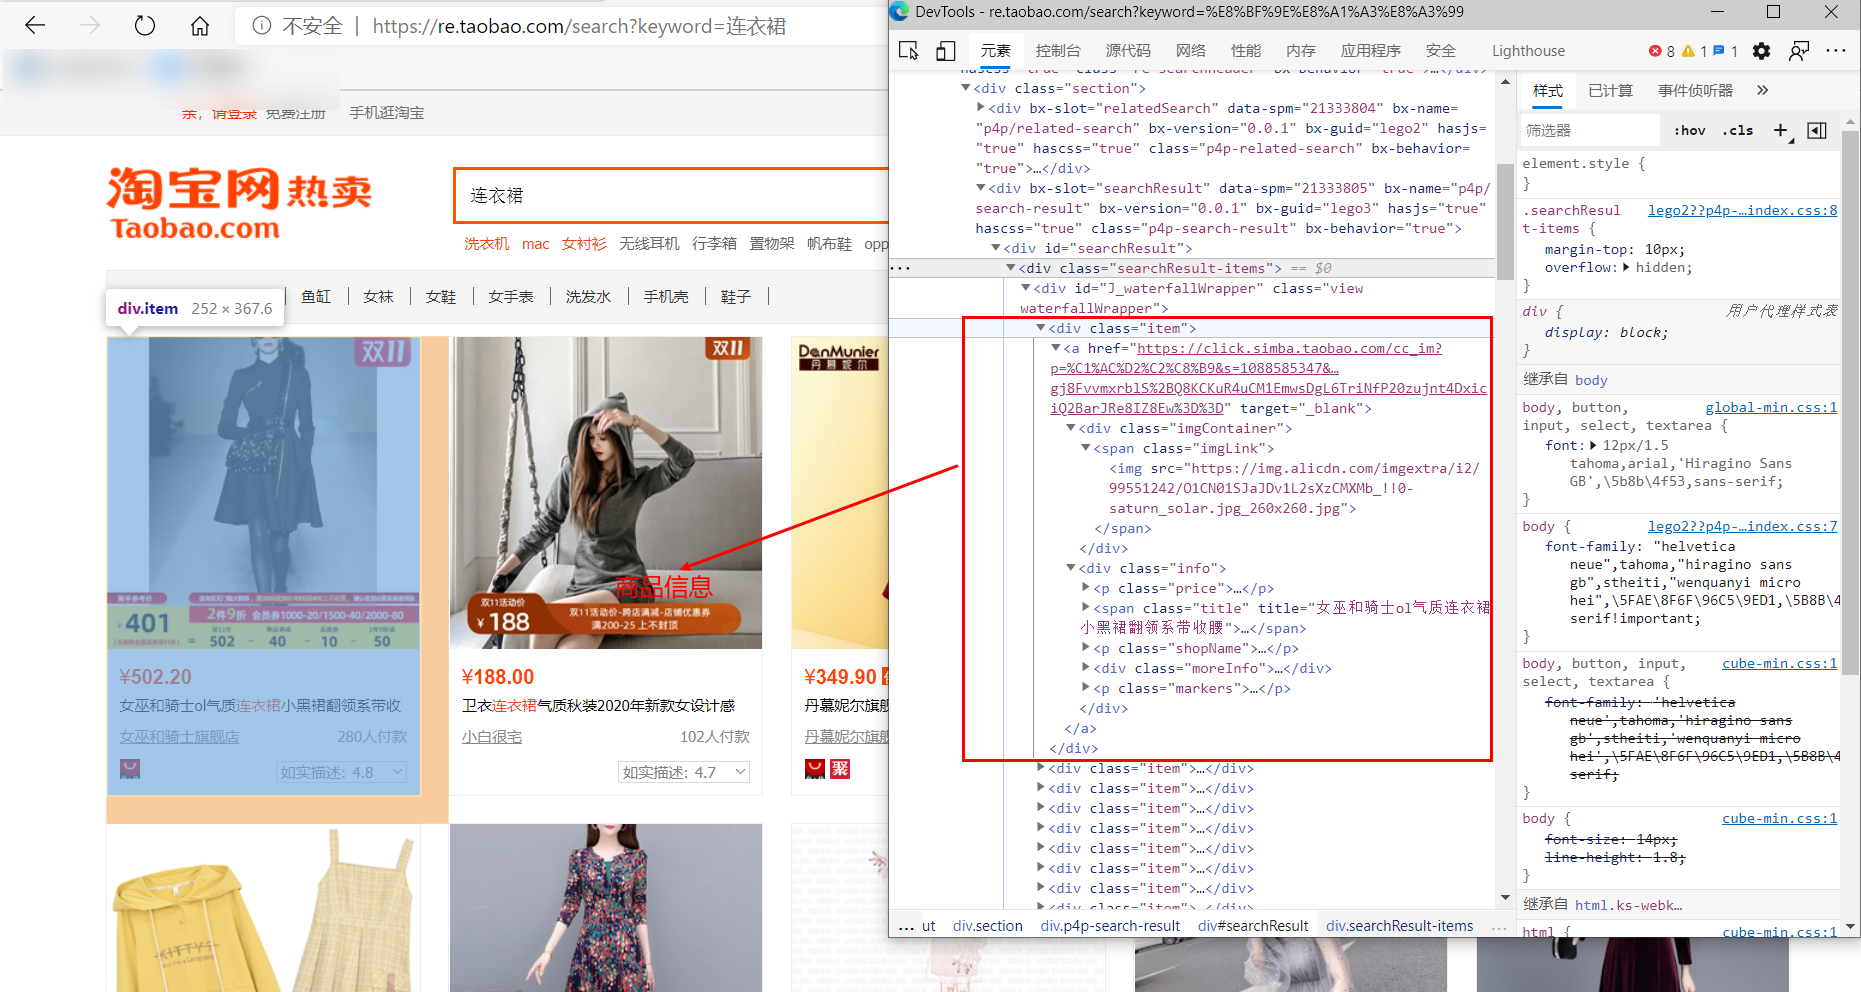Click the click.simba.taobao.com href link
Image resolution: width=1861 pixels, height=992 pixels.
pyautogui.click(x=1268, y=378)
